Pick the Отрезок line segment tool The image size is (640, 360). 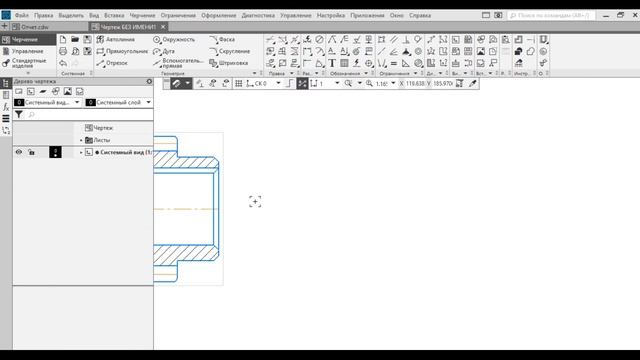pos(112,63)
